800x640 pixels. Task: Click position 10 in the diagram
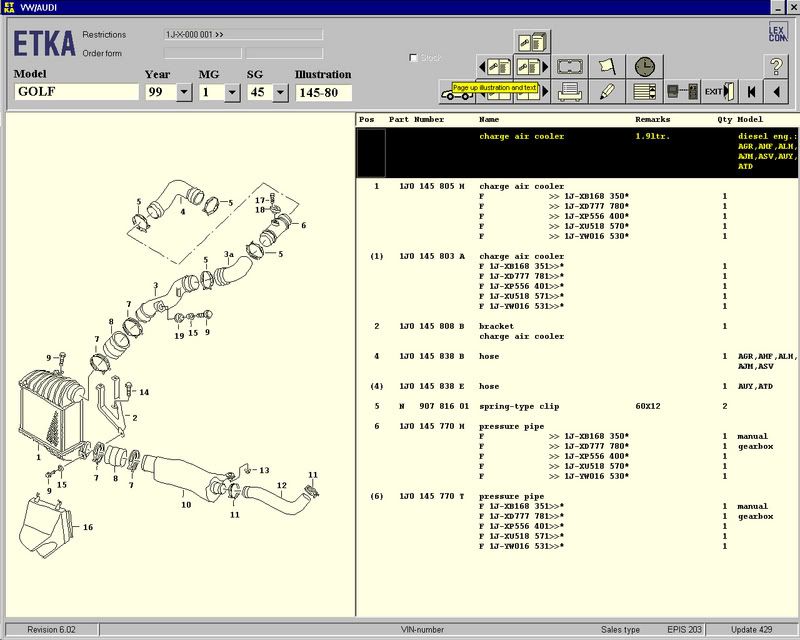click(186, 505)
